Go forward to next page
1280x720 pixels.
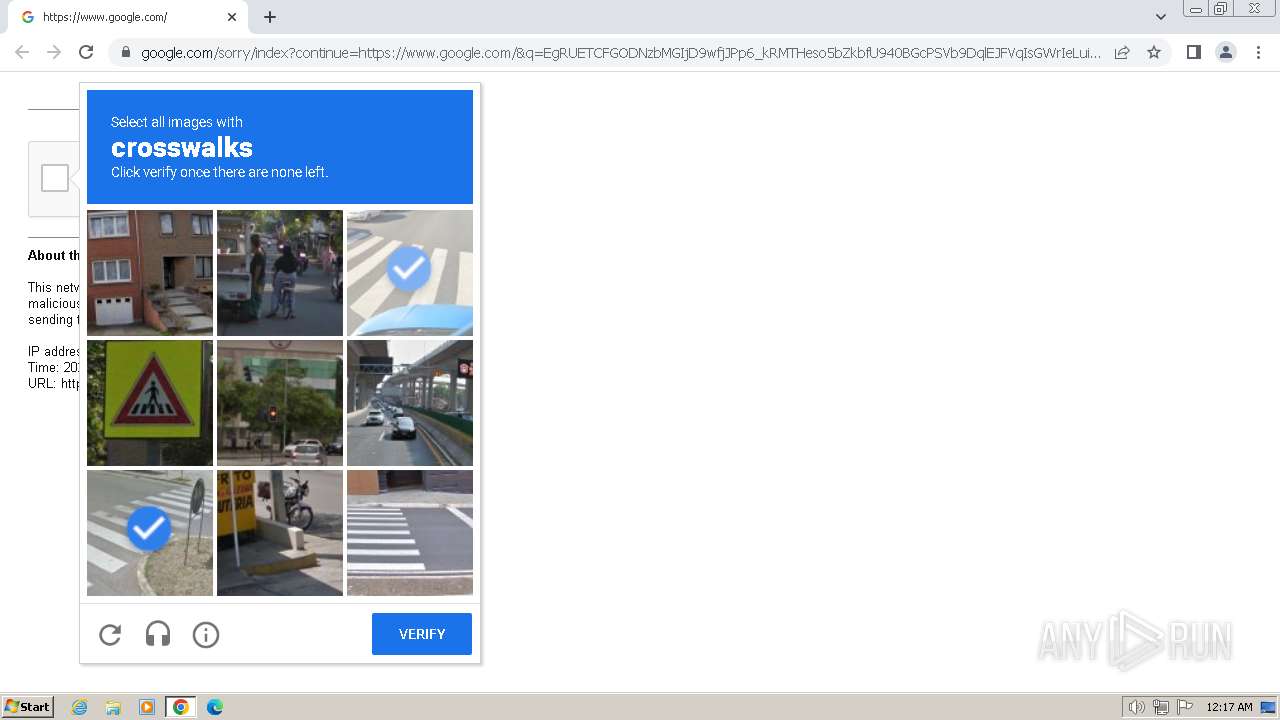54,52
